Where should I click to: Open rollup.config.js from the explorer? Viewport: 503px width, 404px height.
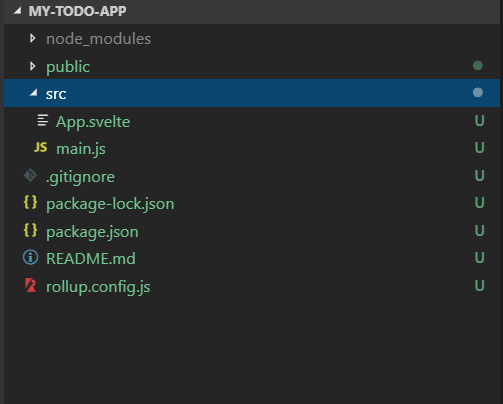98,287
